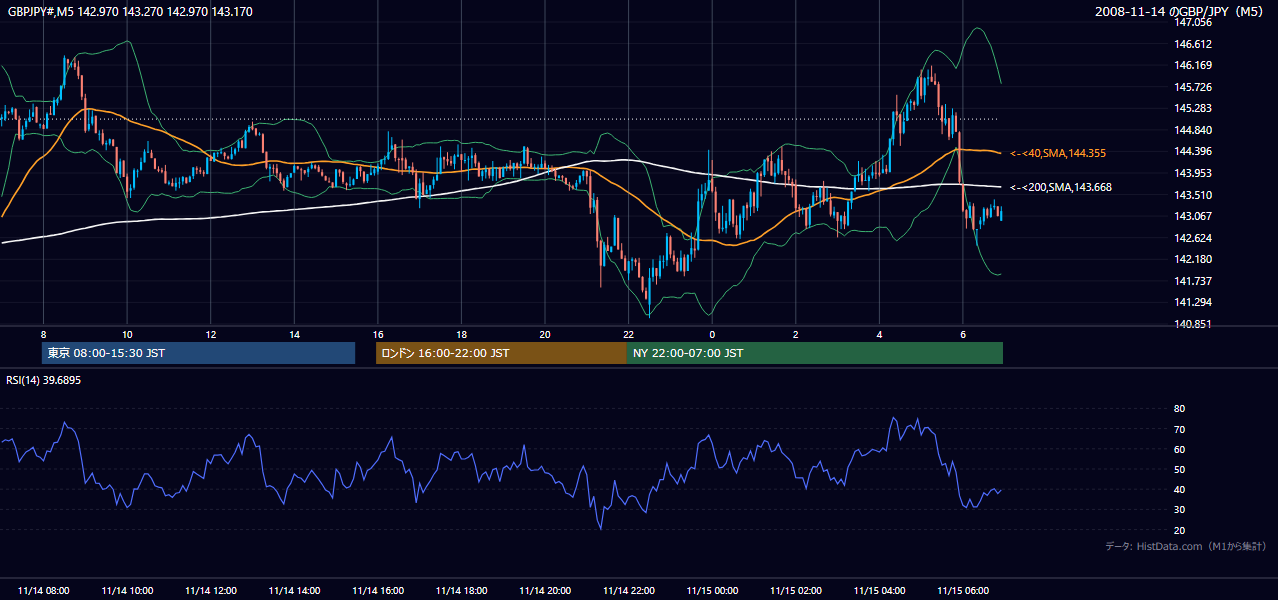The height and width of the screenshot is (600, 1278).
Task: Click hour tick 4 under price chart
Action: click(879, 334)
